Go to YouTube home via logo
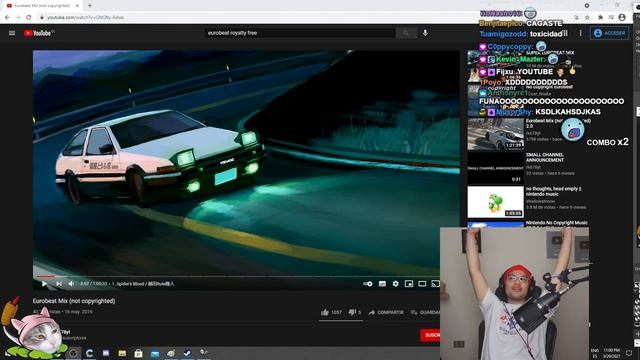 coord(38,33)
